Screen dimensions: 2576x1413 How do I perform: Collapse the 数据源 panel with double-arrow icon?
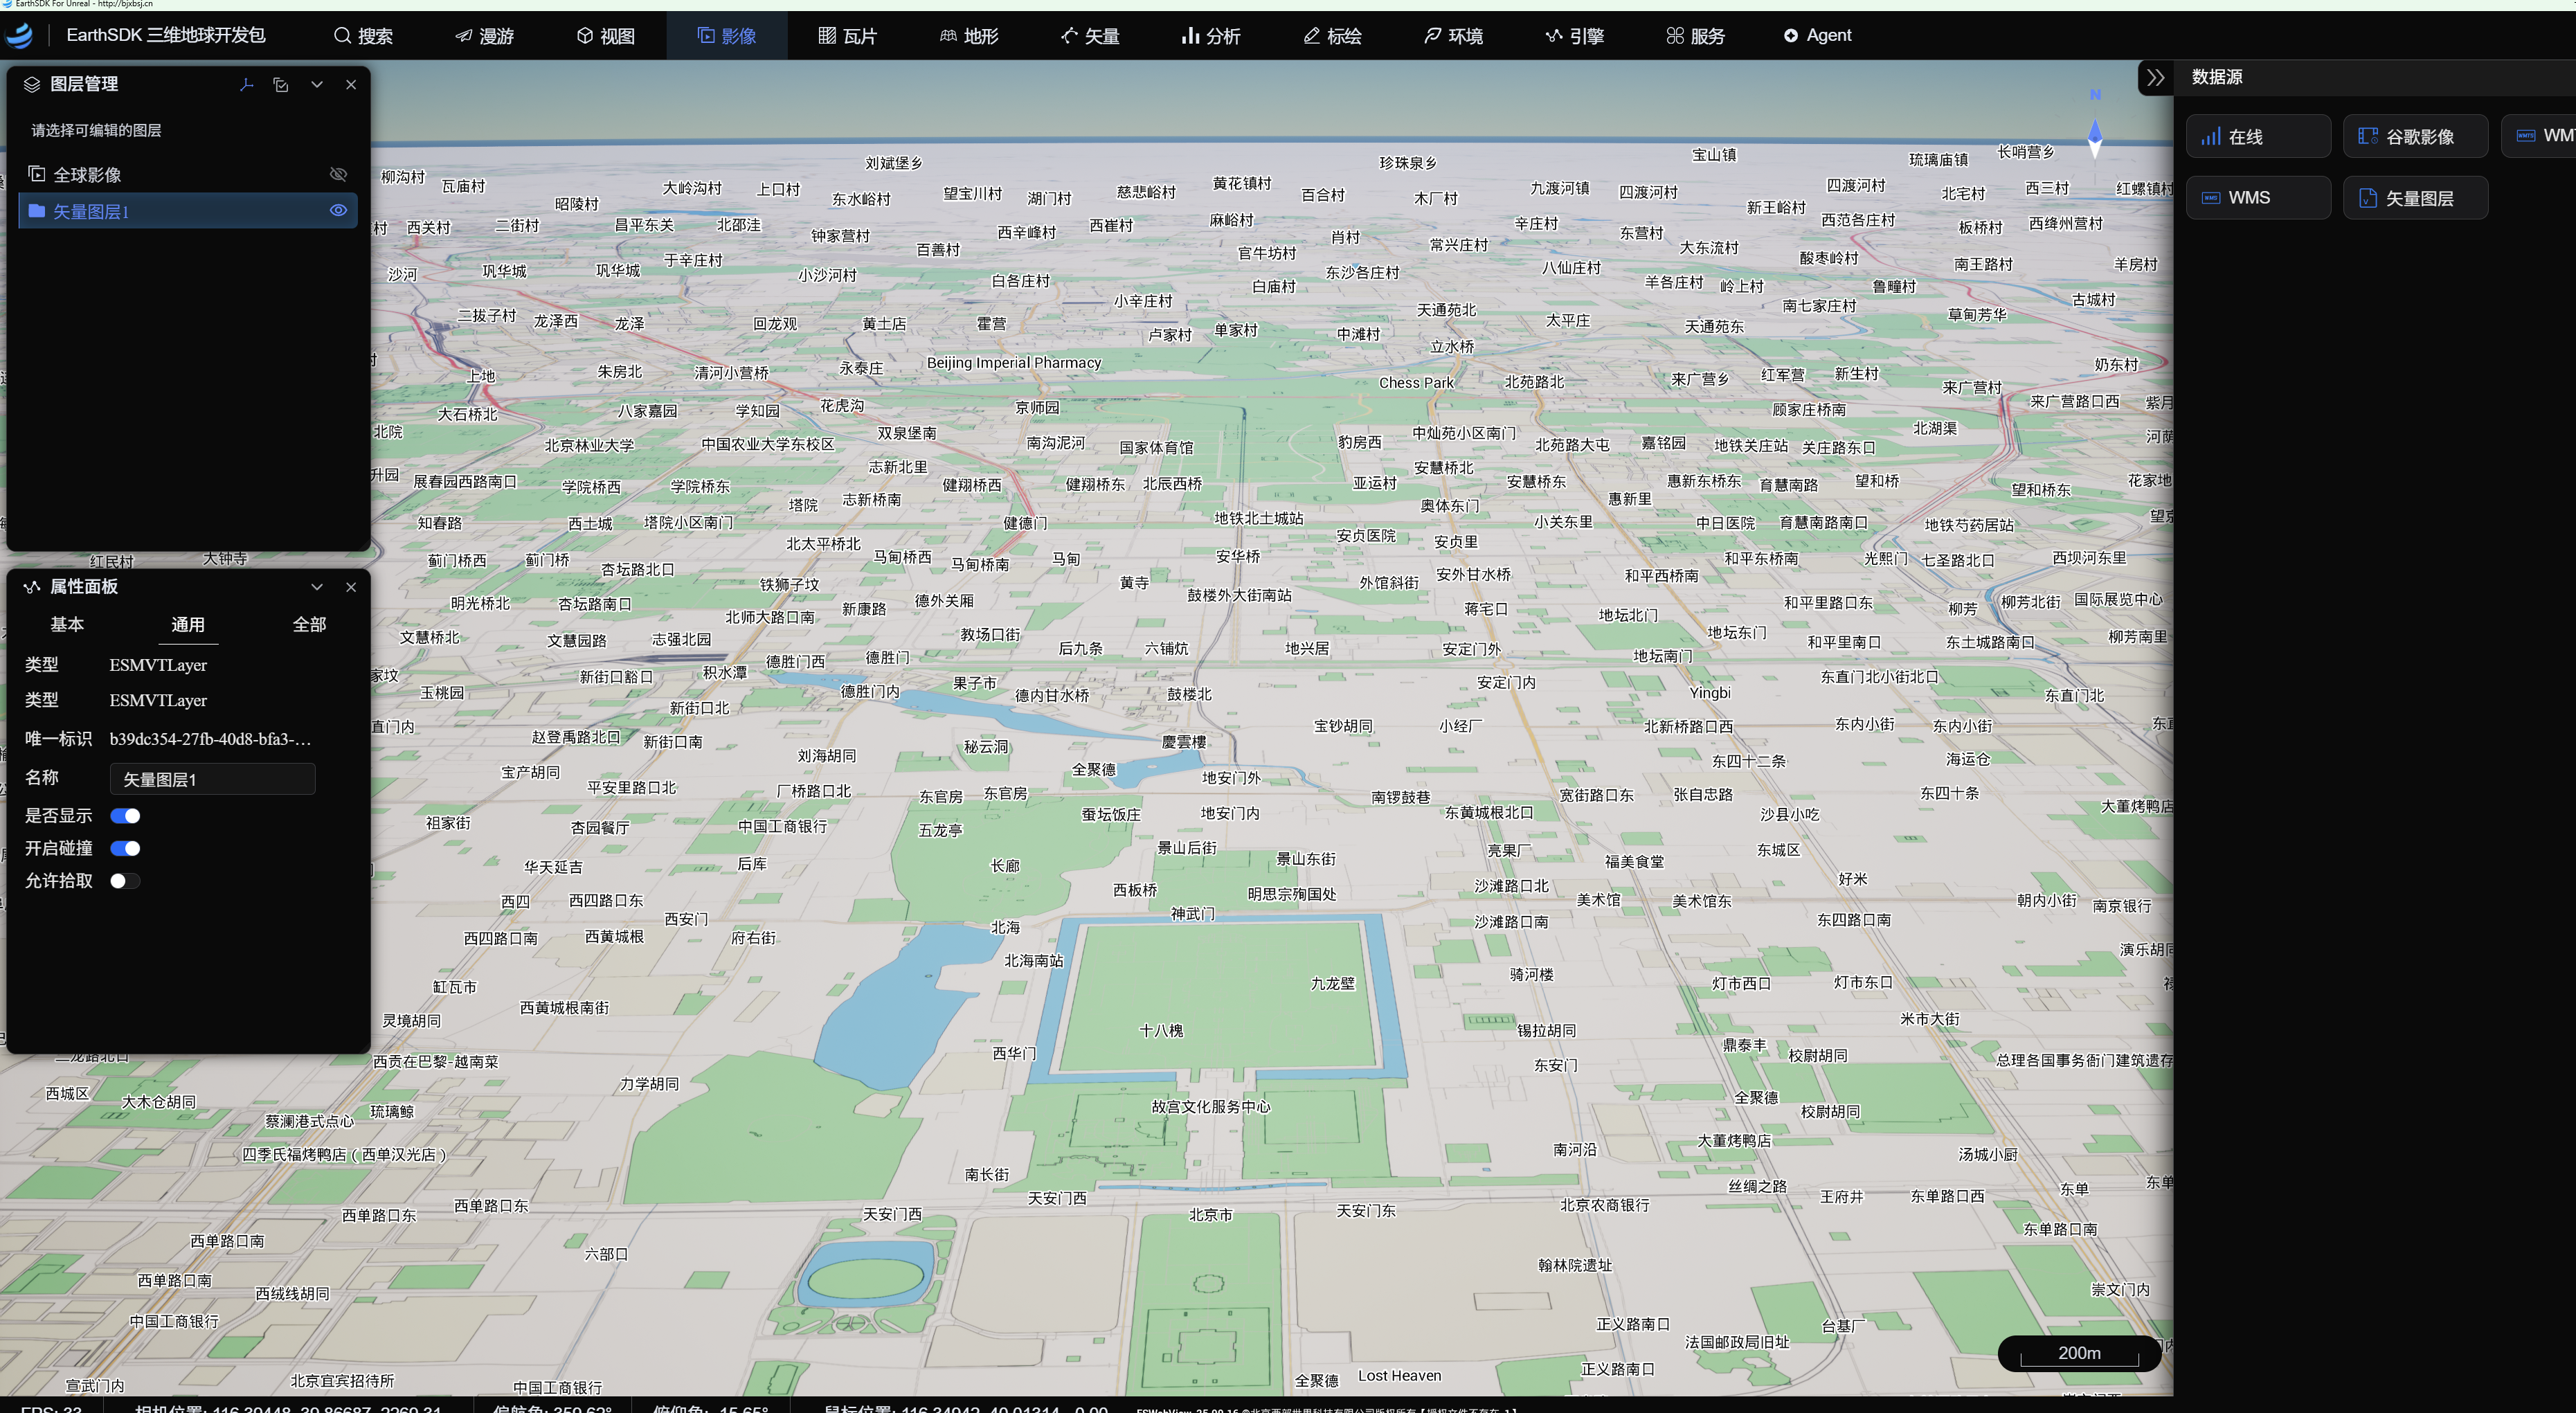point(2155,77)
